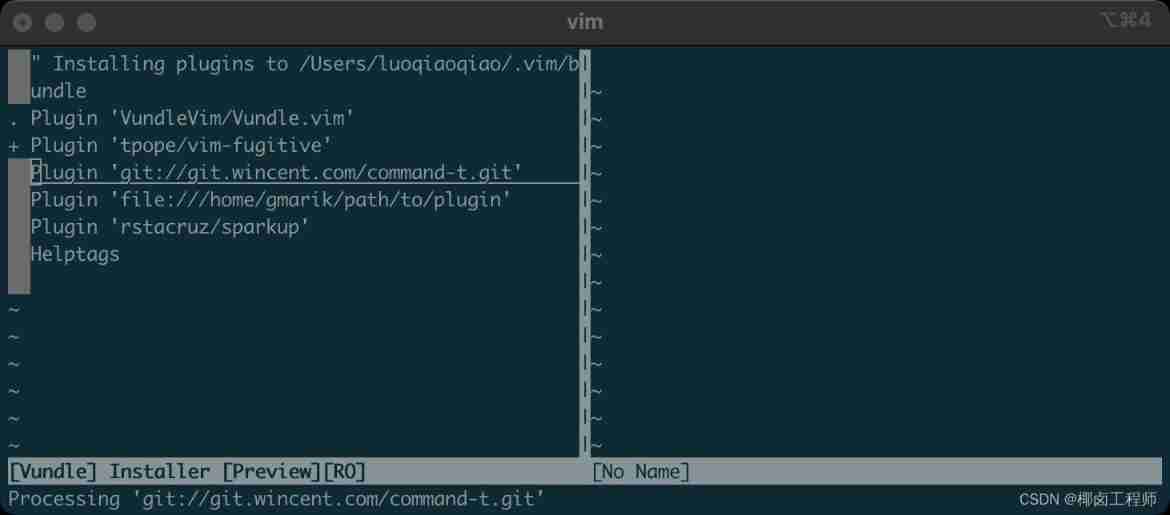This screenshot has height=515, width=1170.
Task: Select the Plugin 'file:///home/gmarik/path/to/plugin' line
Action: (x=270, y=200)
